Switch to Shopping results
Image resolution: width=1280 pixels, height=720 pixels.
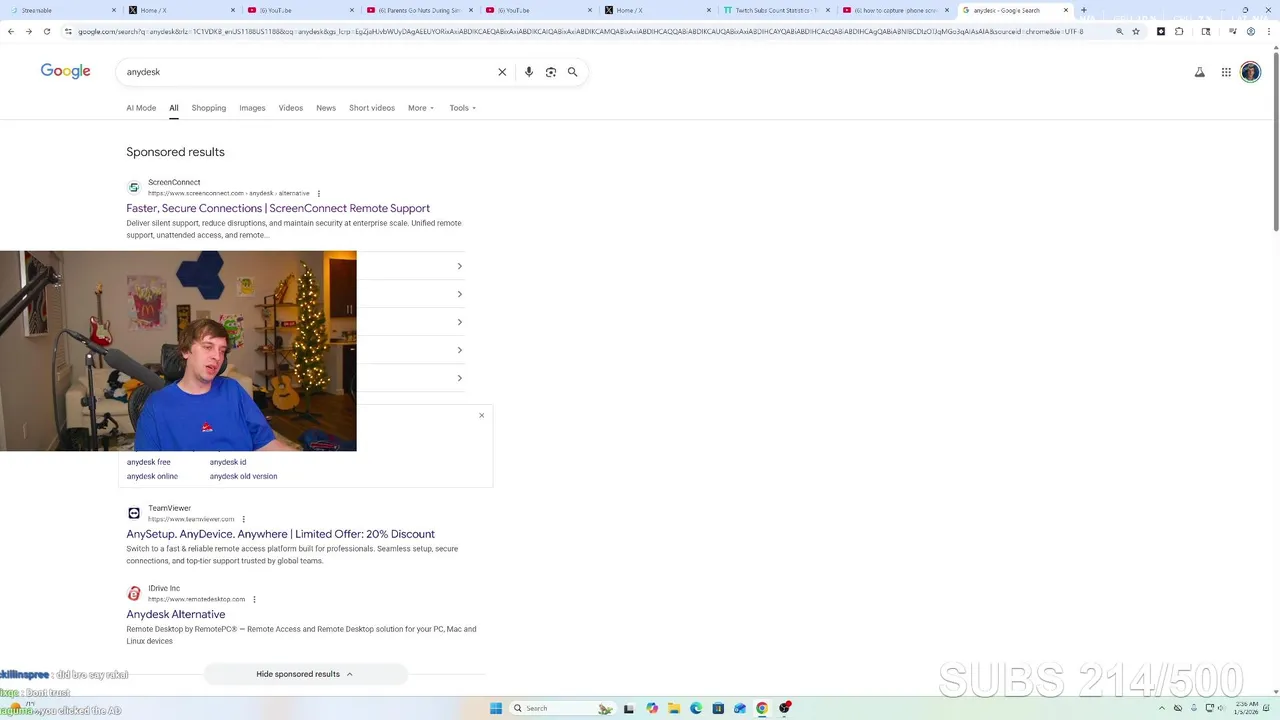tap(209, 108)
